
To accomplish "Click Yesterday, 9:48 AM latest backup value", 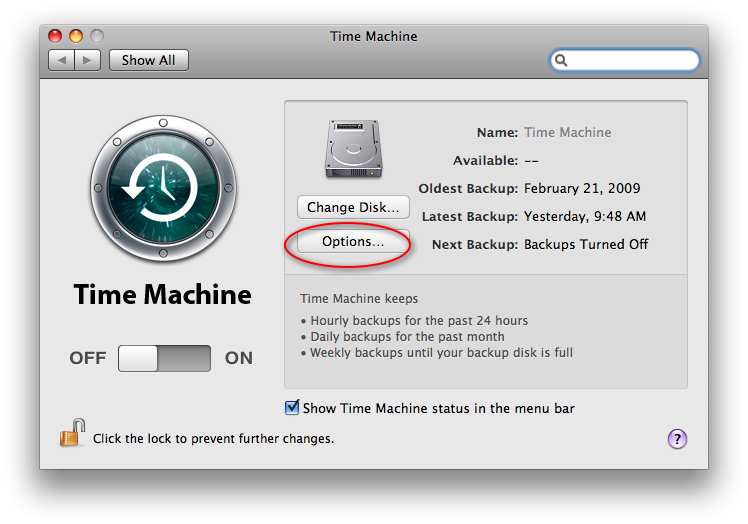I will (x=585, y=217).
